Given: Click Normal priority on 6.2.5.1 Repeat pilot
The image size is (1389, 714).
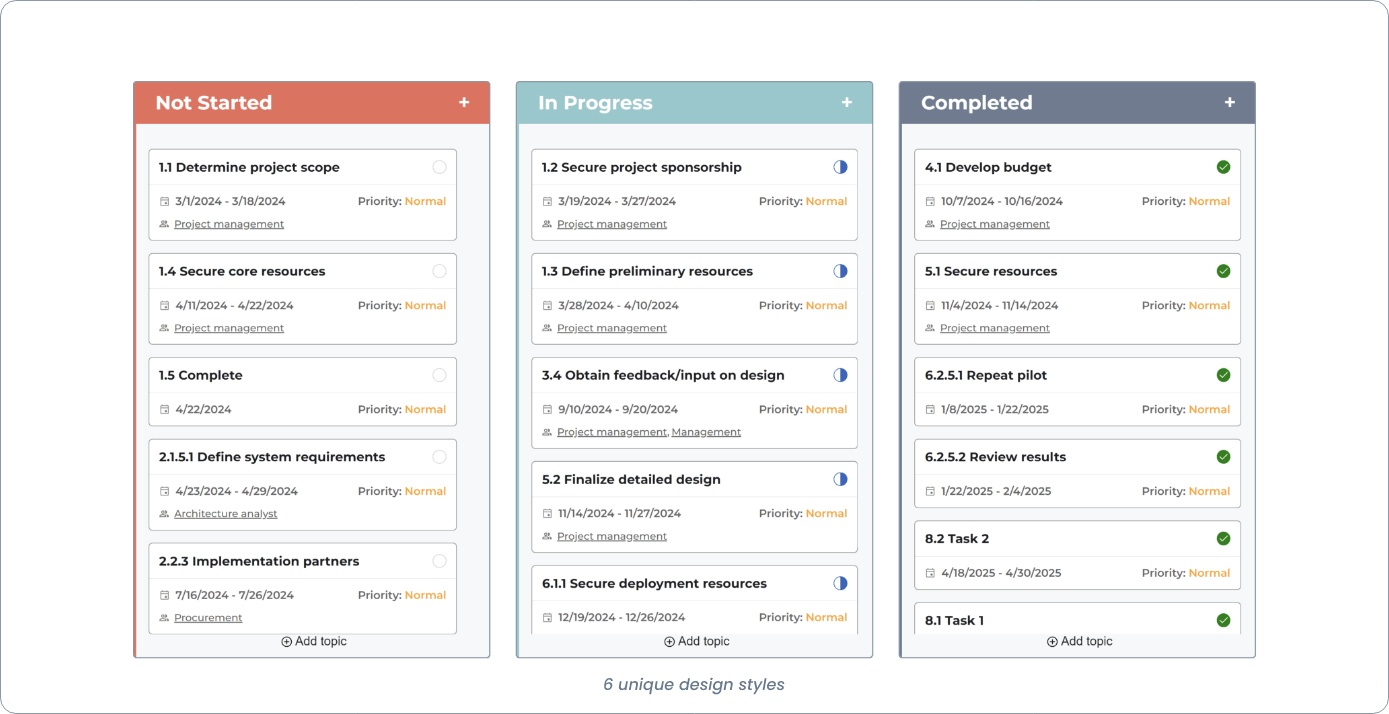Looking at the screenshot, I should (1209, 409).
